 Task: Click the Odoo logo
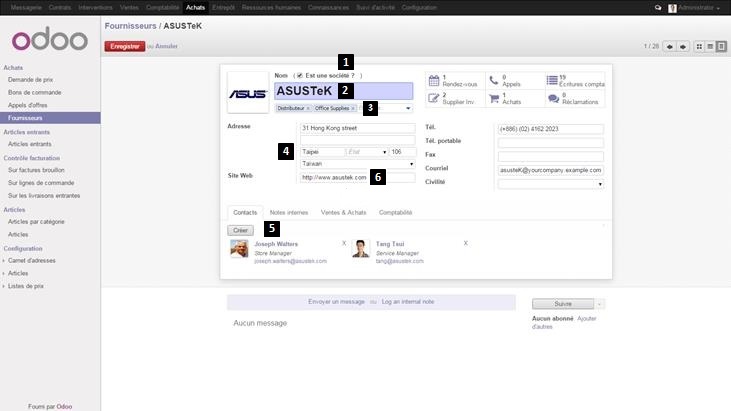point(50,40)
